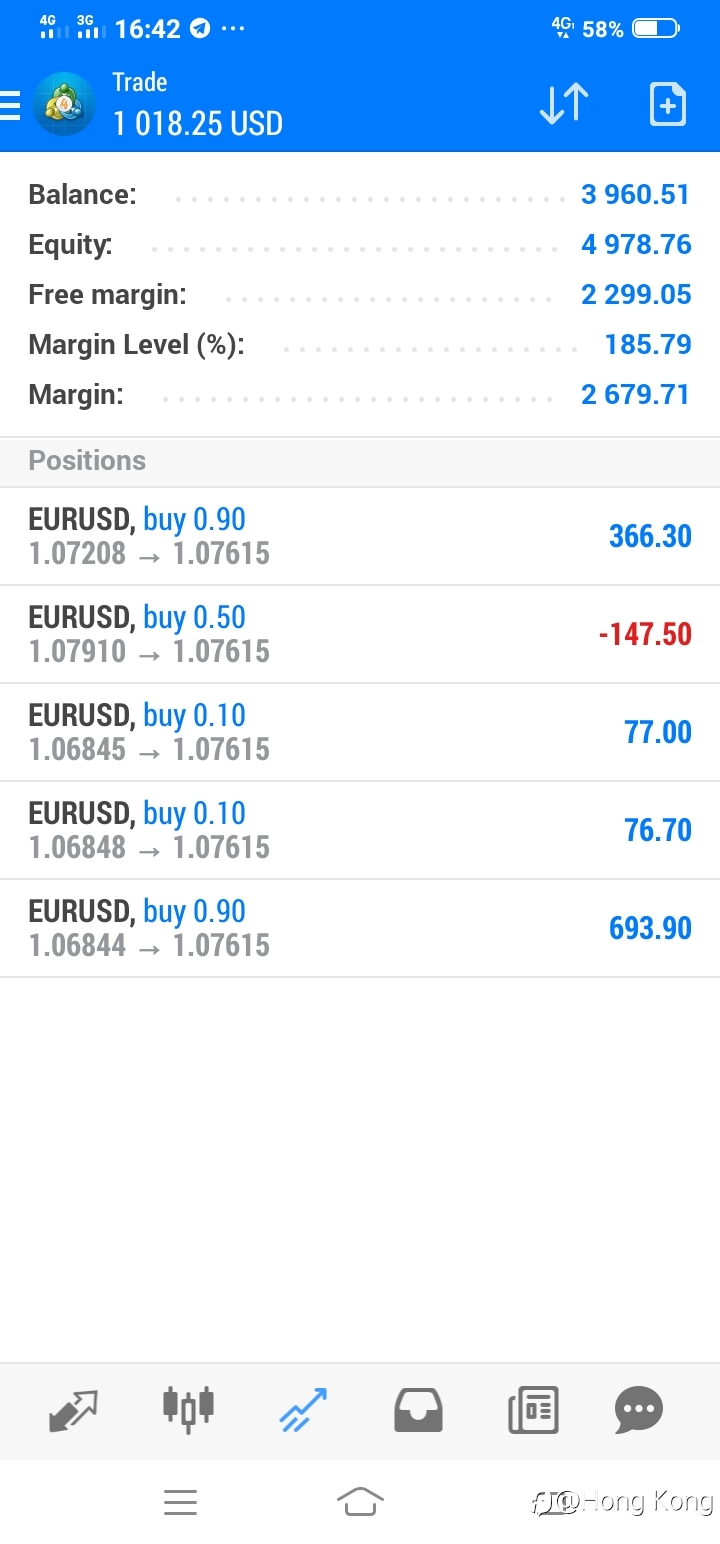The image size is (720, 1544).
Task: Select the Trade tab trend icon
Action: (x=303, y=1410)
